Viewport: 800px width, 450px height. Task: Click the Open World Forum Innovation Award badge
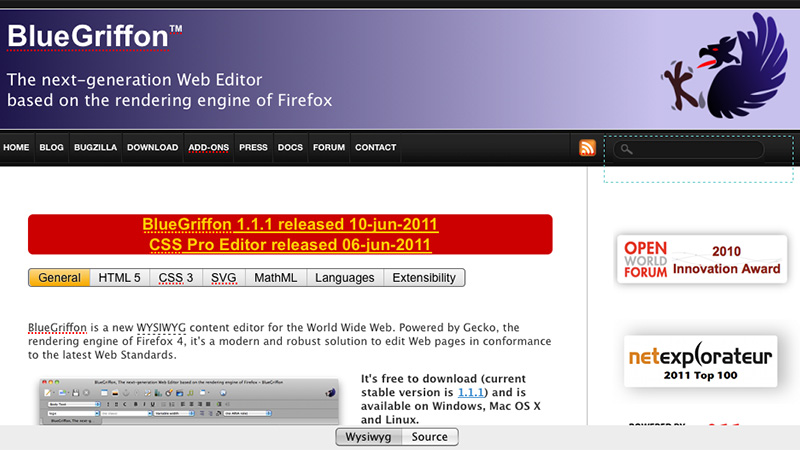pyautogui.click(x=702, y=259)
